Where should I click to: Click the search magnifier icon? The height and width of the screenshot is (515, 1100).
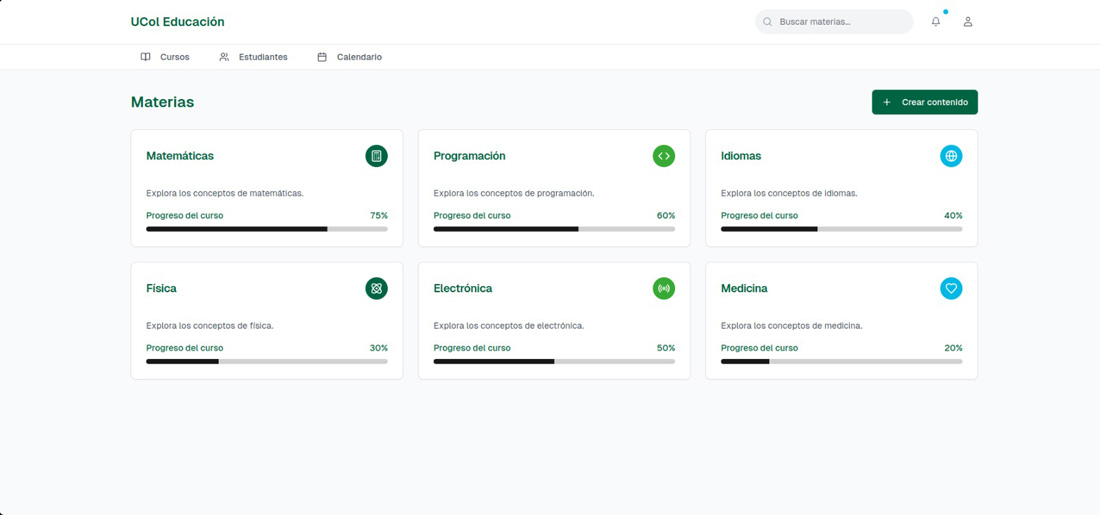pos(767,22)
